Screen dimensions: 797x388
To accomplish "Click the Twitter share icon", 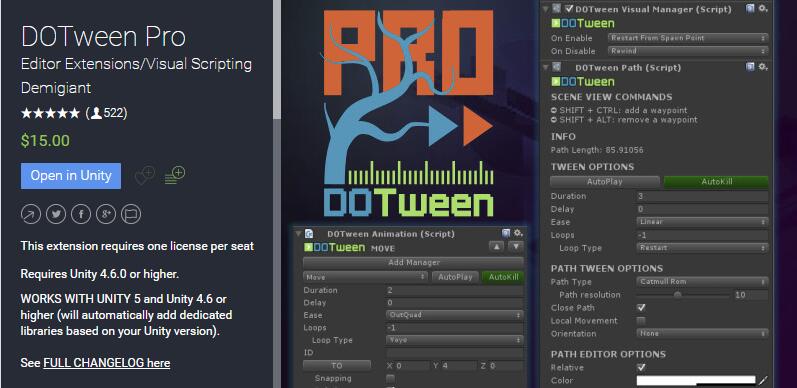I will coord(56,214).
